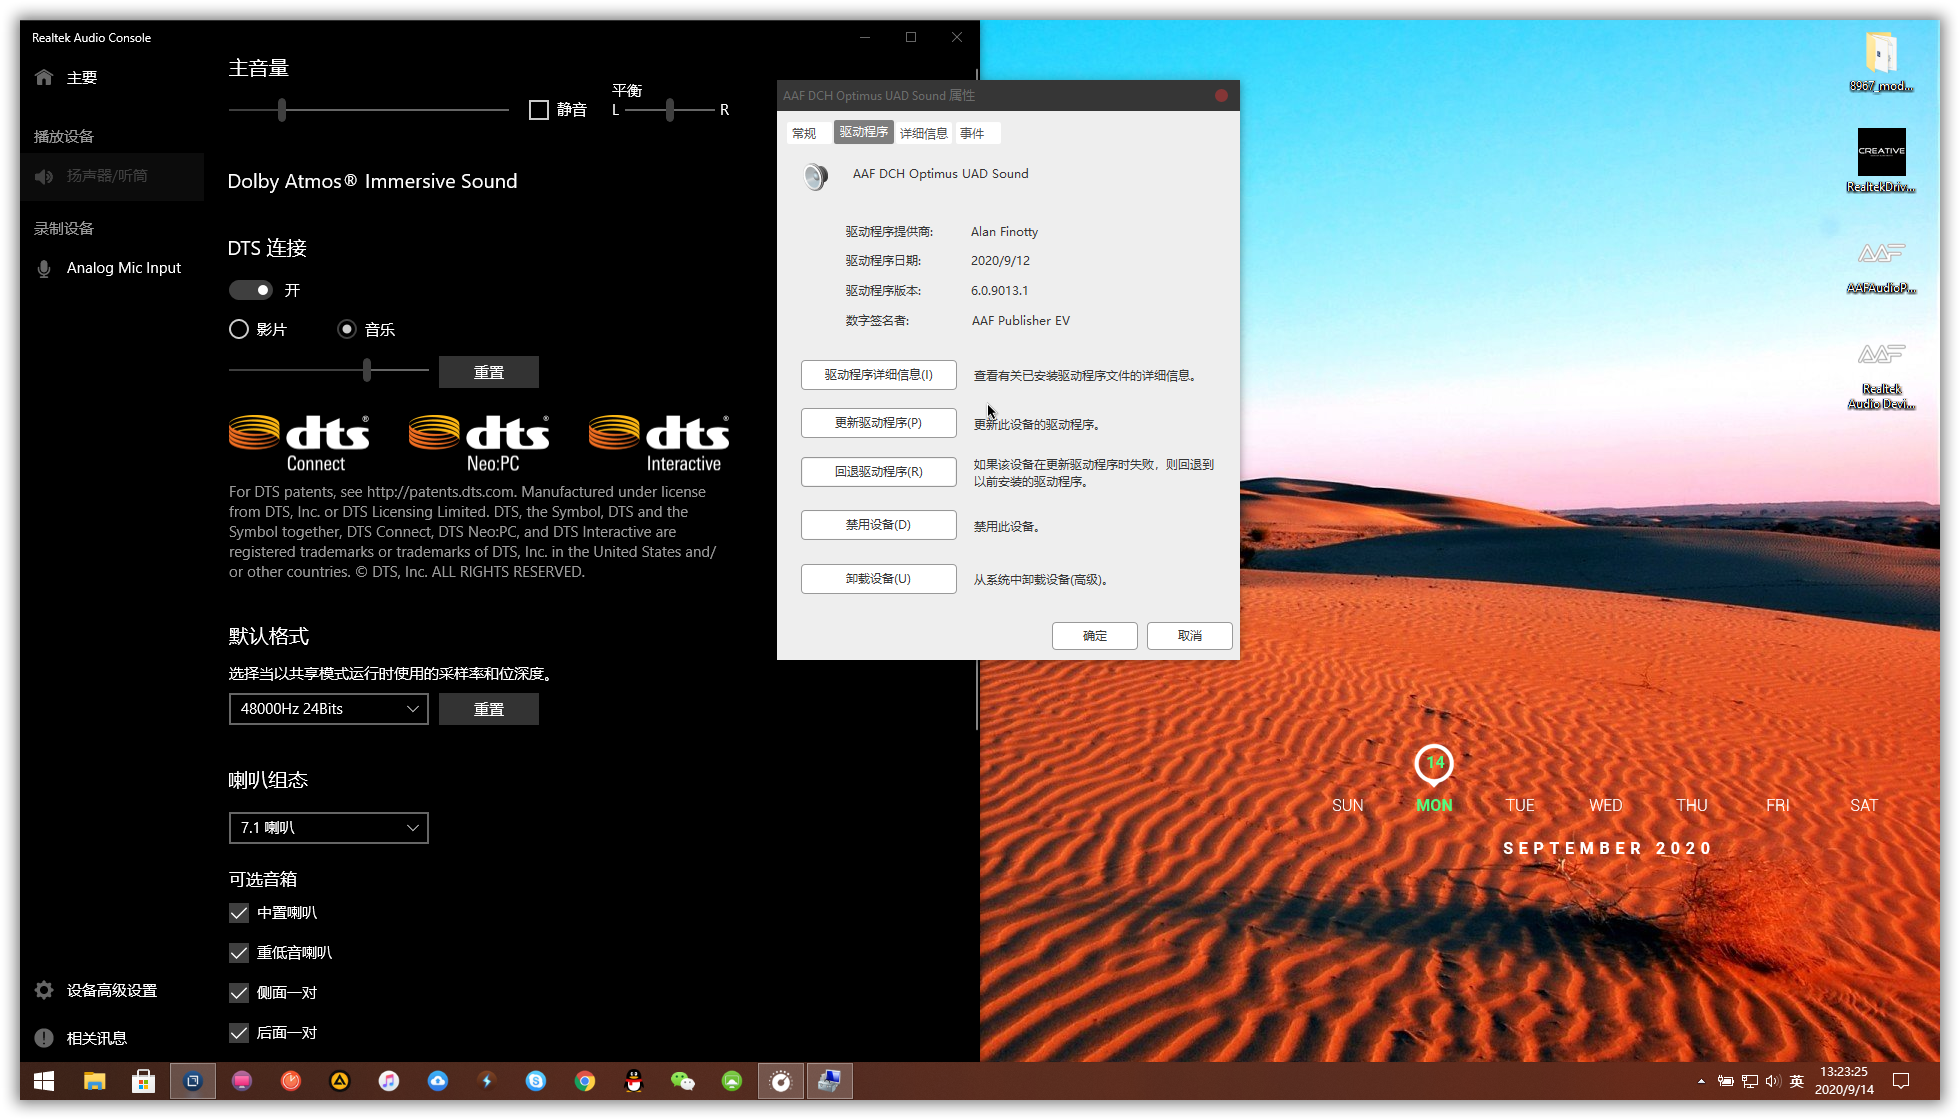This screenshot has width=1960, height=1120.
Task: Open Microsoft Store from taskbar
Action: tap(143, 1081)
